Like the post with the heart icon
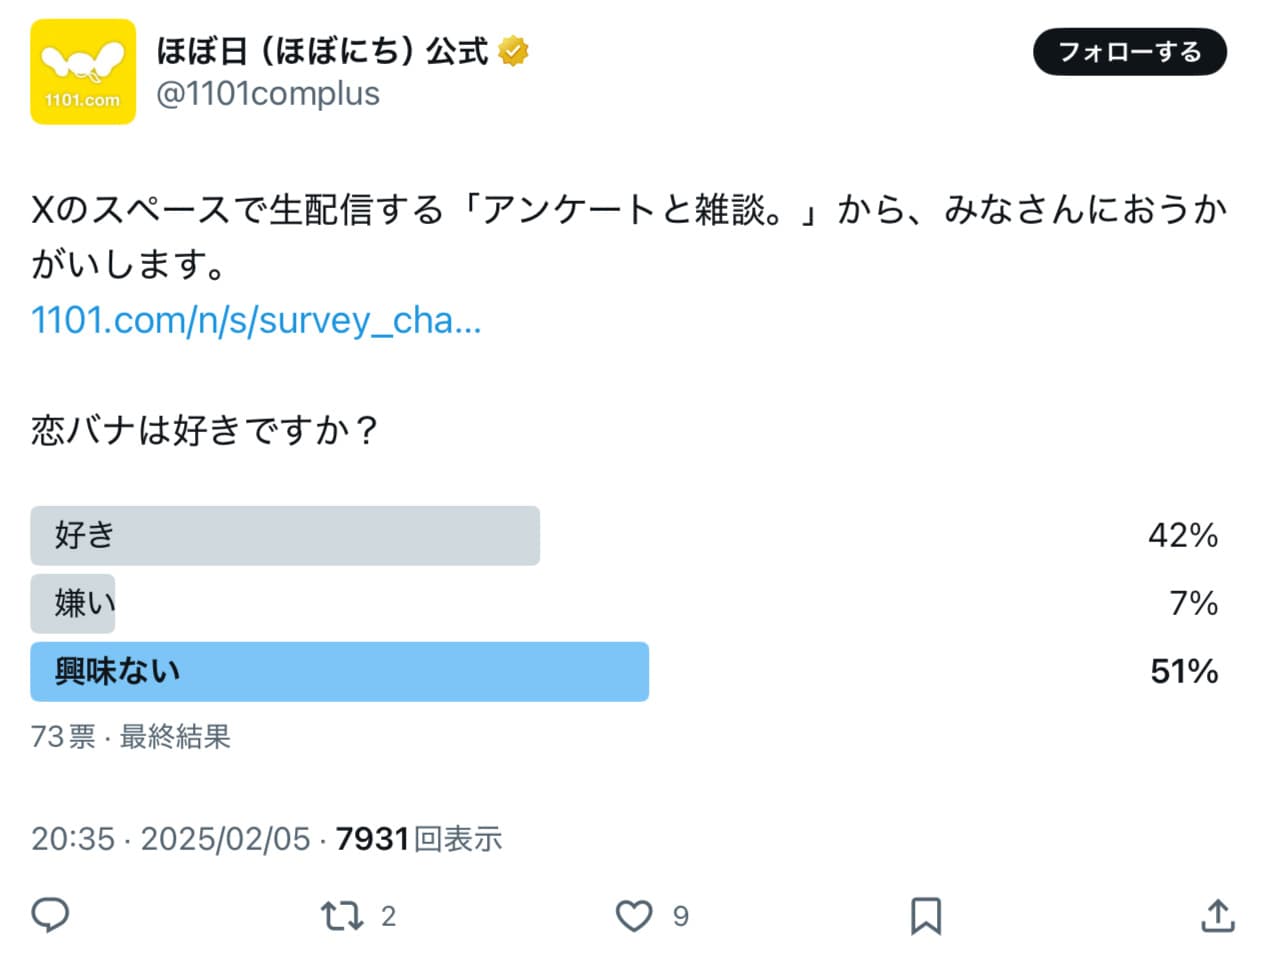This screenshot has height=959, width=1281. (x=633, y=915)
